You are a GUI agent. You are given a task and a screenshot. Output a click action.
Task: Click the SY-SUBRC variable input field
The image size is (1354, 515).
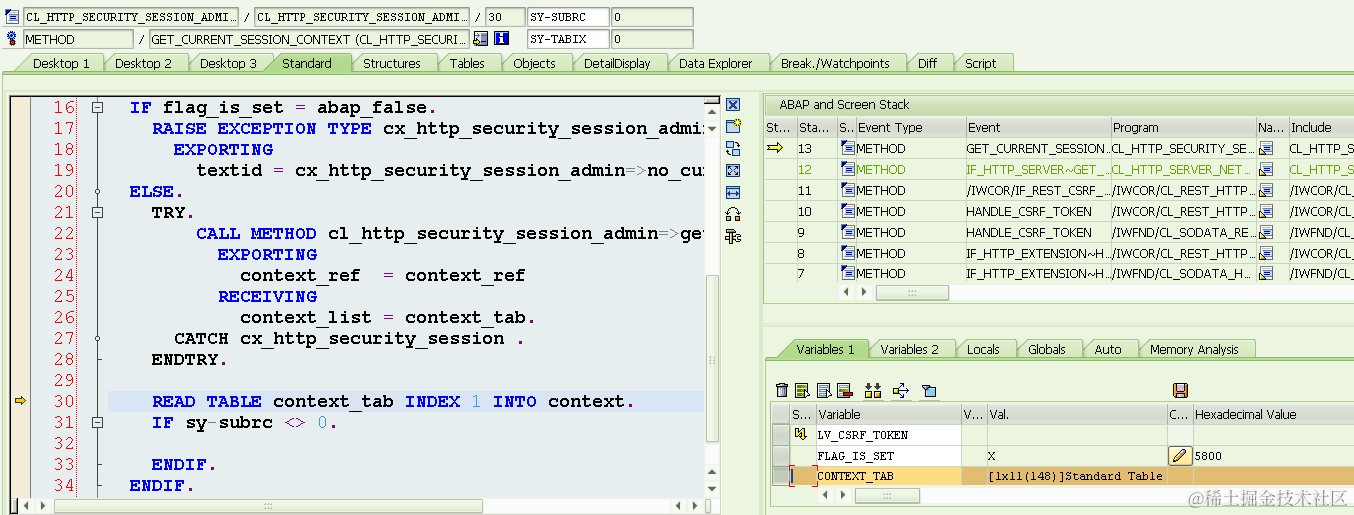[x=568, y=17]
